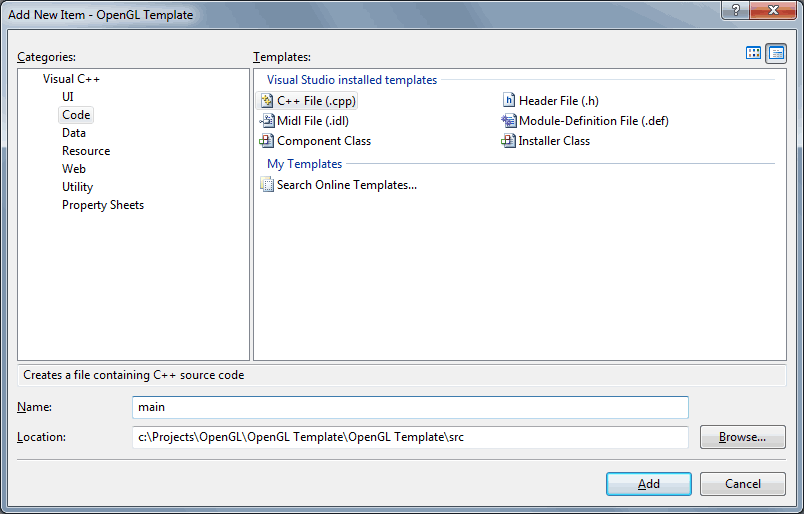Pick the Midl File (.idl) icon
Screen dimensions: 804x514
pyautogui.click(x=267, y=121)
